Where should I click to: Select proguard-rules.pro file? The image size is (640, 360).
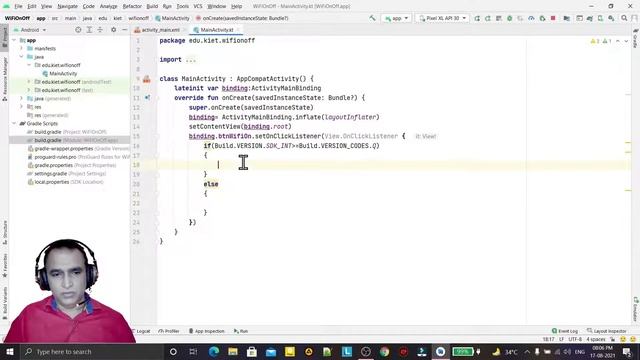tap(78, 157)
